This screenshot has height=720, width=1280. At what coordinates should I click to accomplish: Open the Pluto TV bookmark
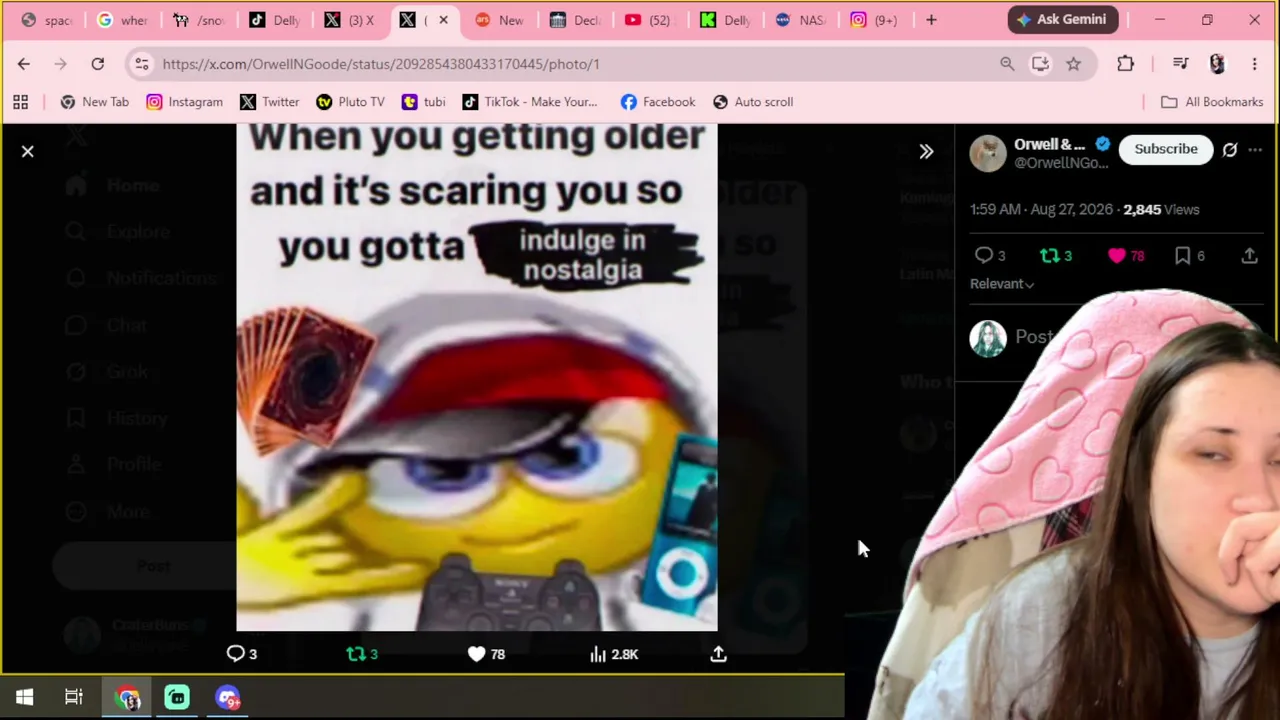coord(350,102)
